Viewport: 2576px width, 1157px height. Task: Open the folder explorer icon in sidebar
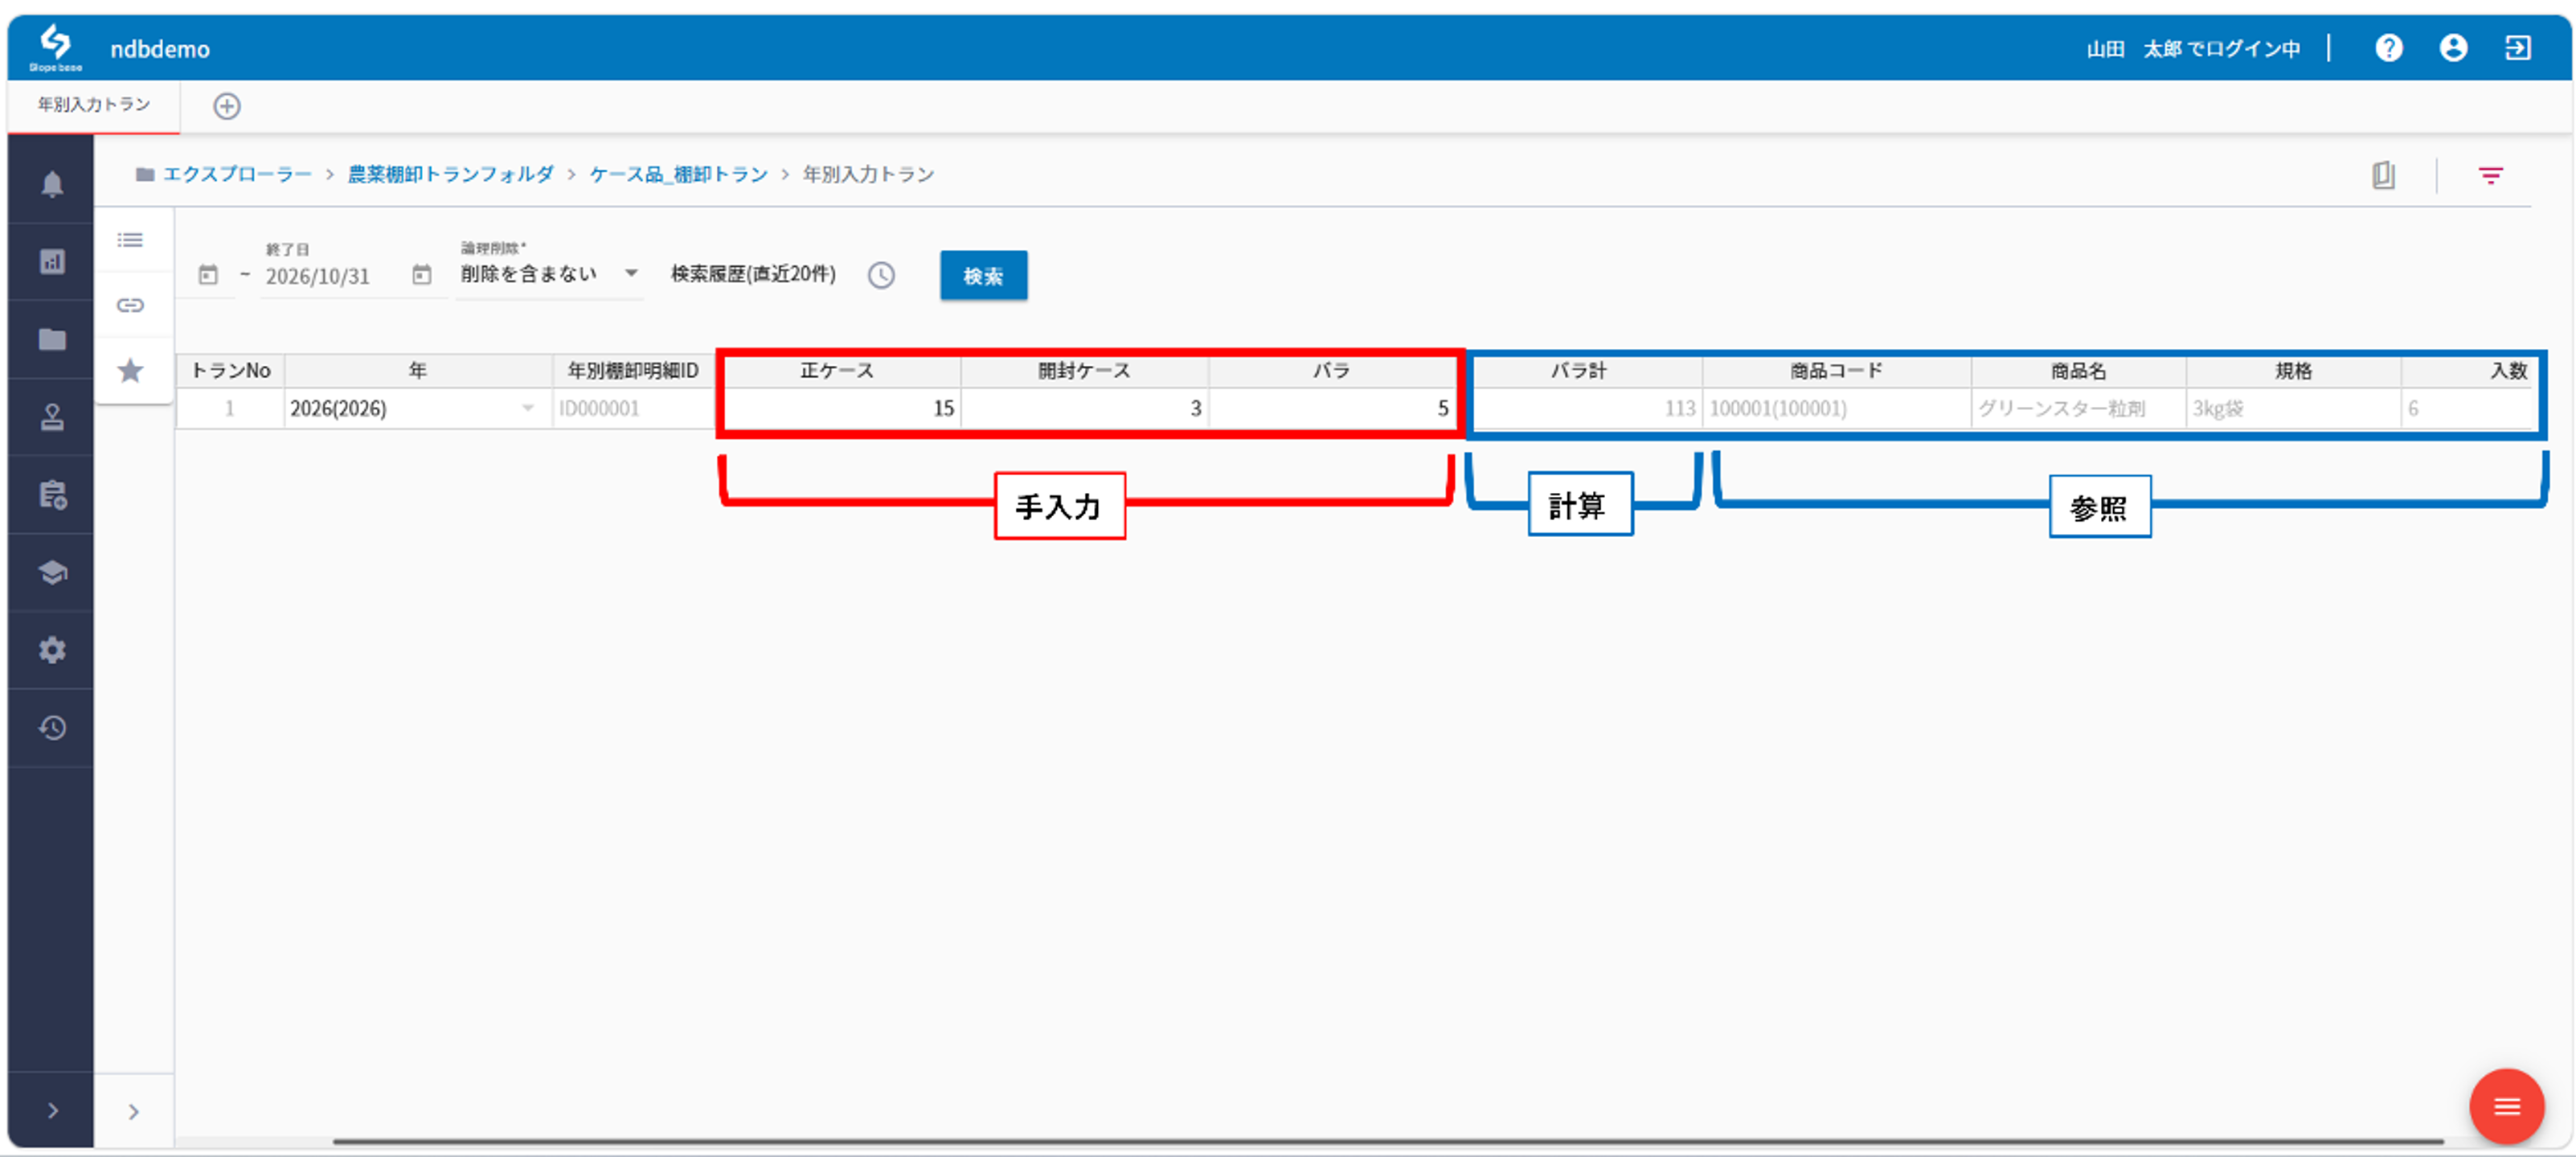pos(52,340)
